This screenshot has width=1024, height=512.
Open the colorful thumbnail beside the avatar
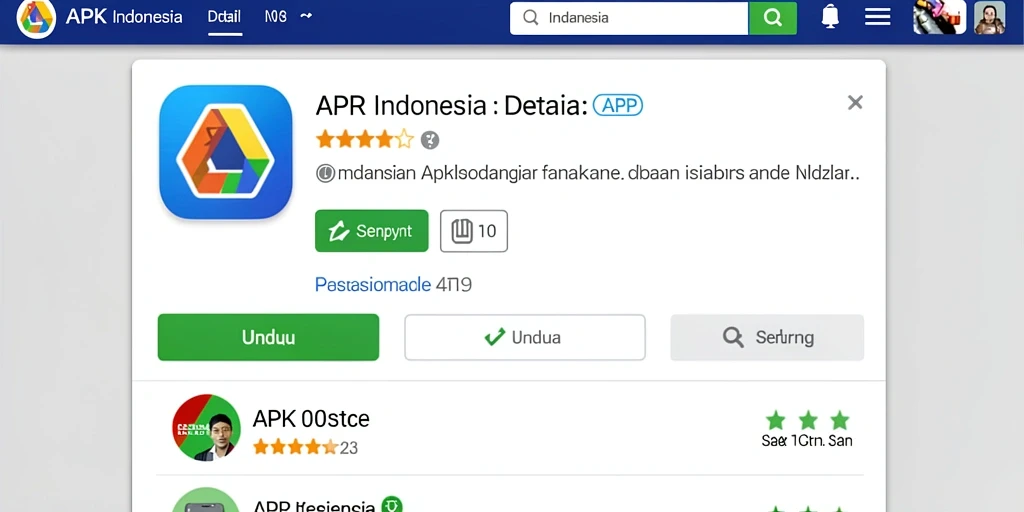[x=939, y=17]
